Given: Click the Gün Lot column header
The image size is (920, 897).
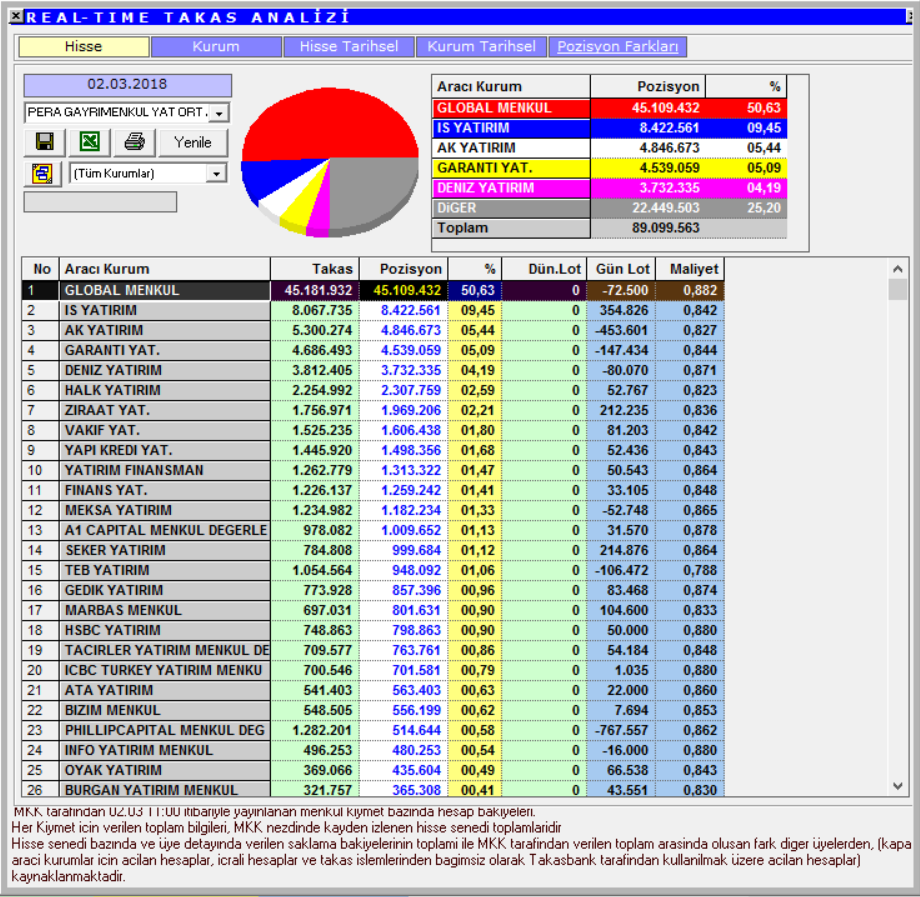Looking at the screenshot, I should click(x=621, y=269).
